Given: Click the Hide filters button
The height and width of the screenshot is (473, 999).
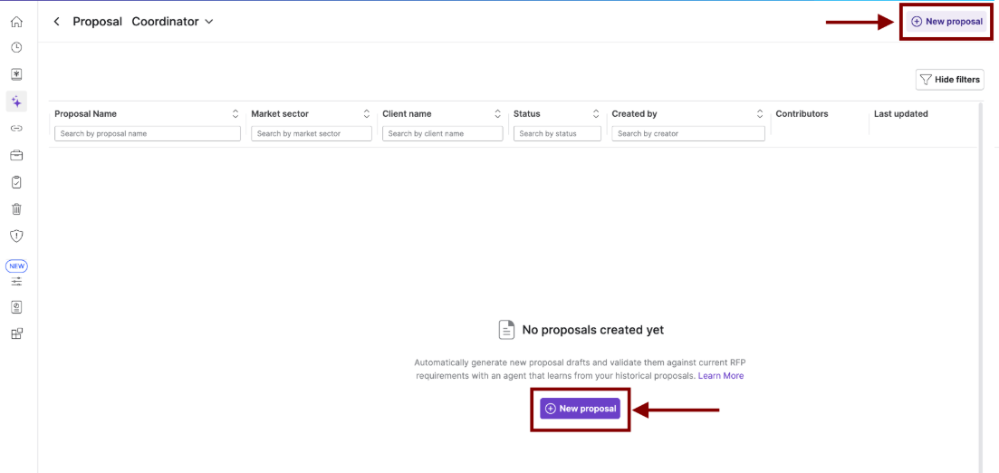Looking at the screenshot, I should click(x=950, y=80).
